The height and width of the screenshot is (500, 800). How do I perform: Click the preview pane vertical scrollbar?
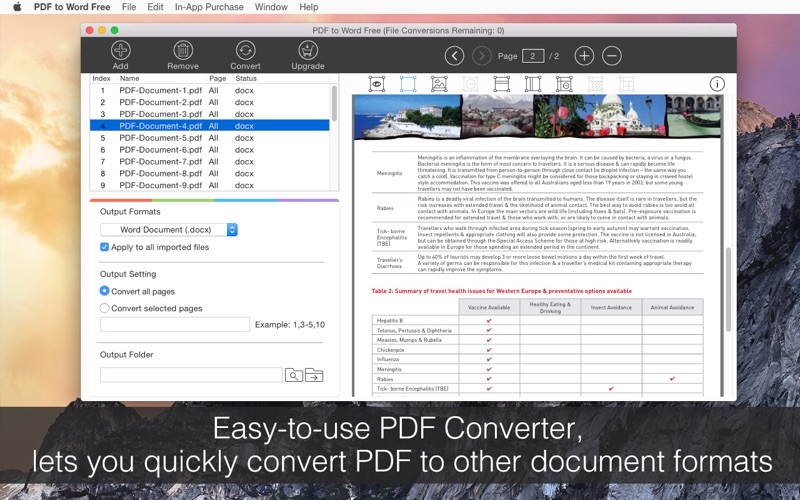[728, 289]
